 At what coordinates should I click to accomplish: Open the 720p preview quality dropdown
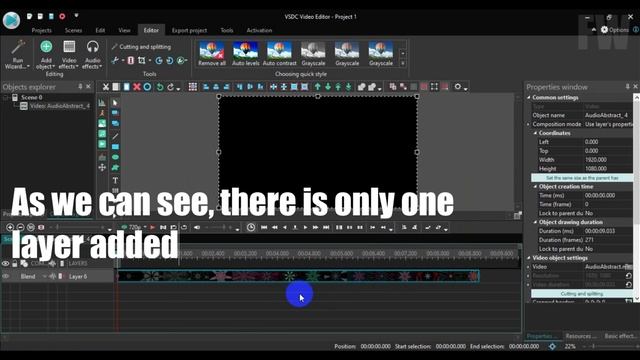coord(145,227)
